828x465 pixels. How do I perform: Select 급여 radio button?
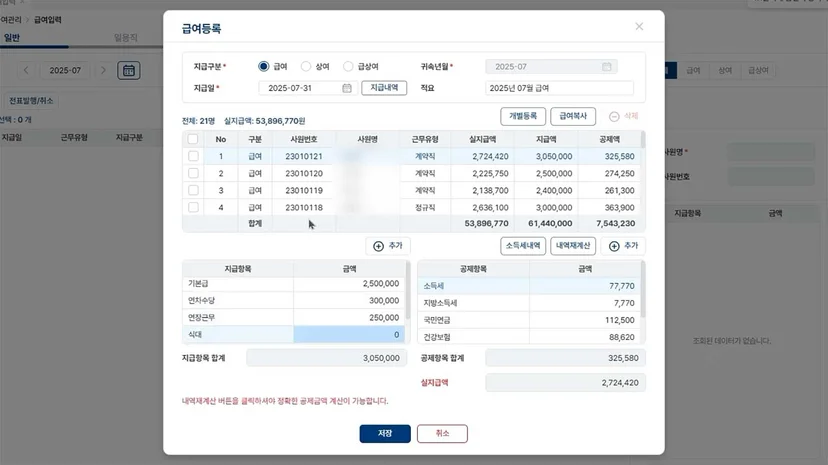[264, 67]
